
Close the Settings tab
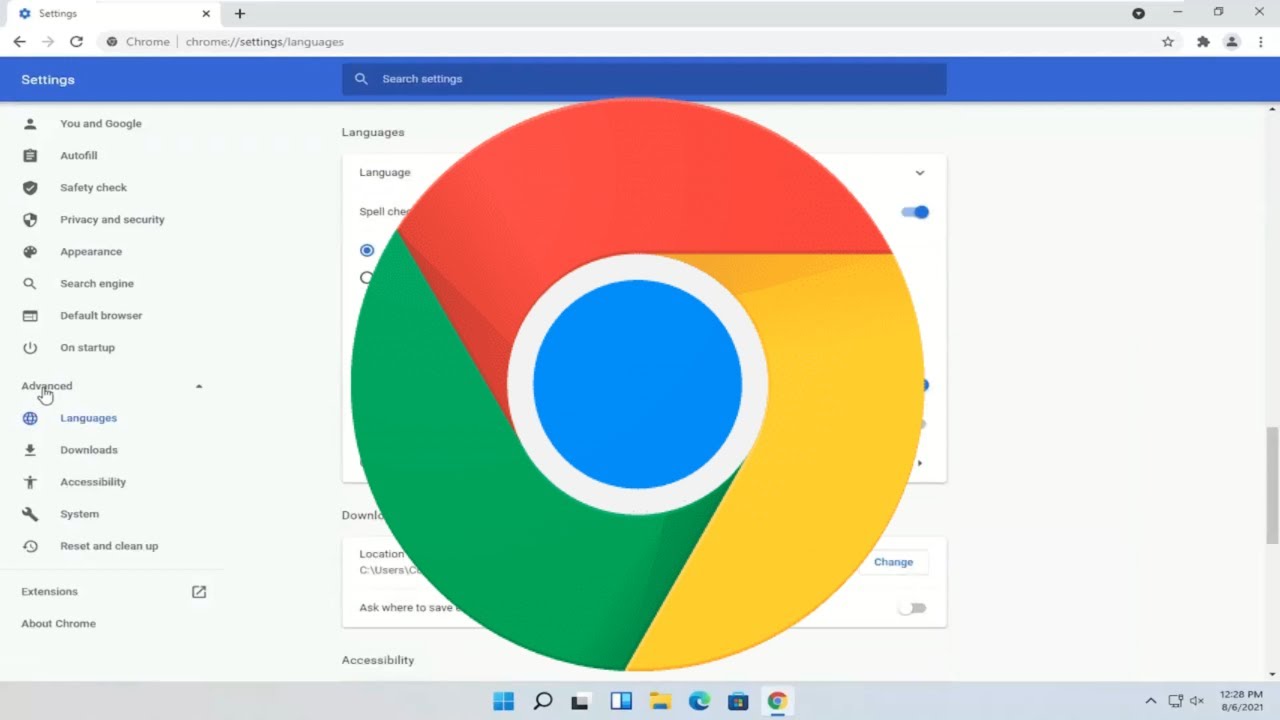206,14
